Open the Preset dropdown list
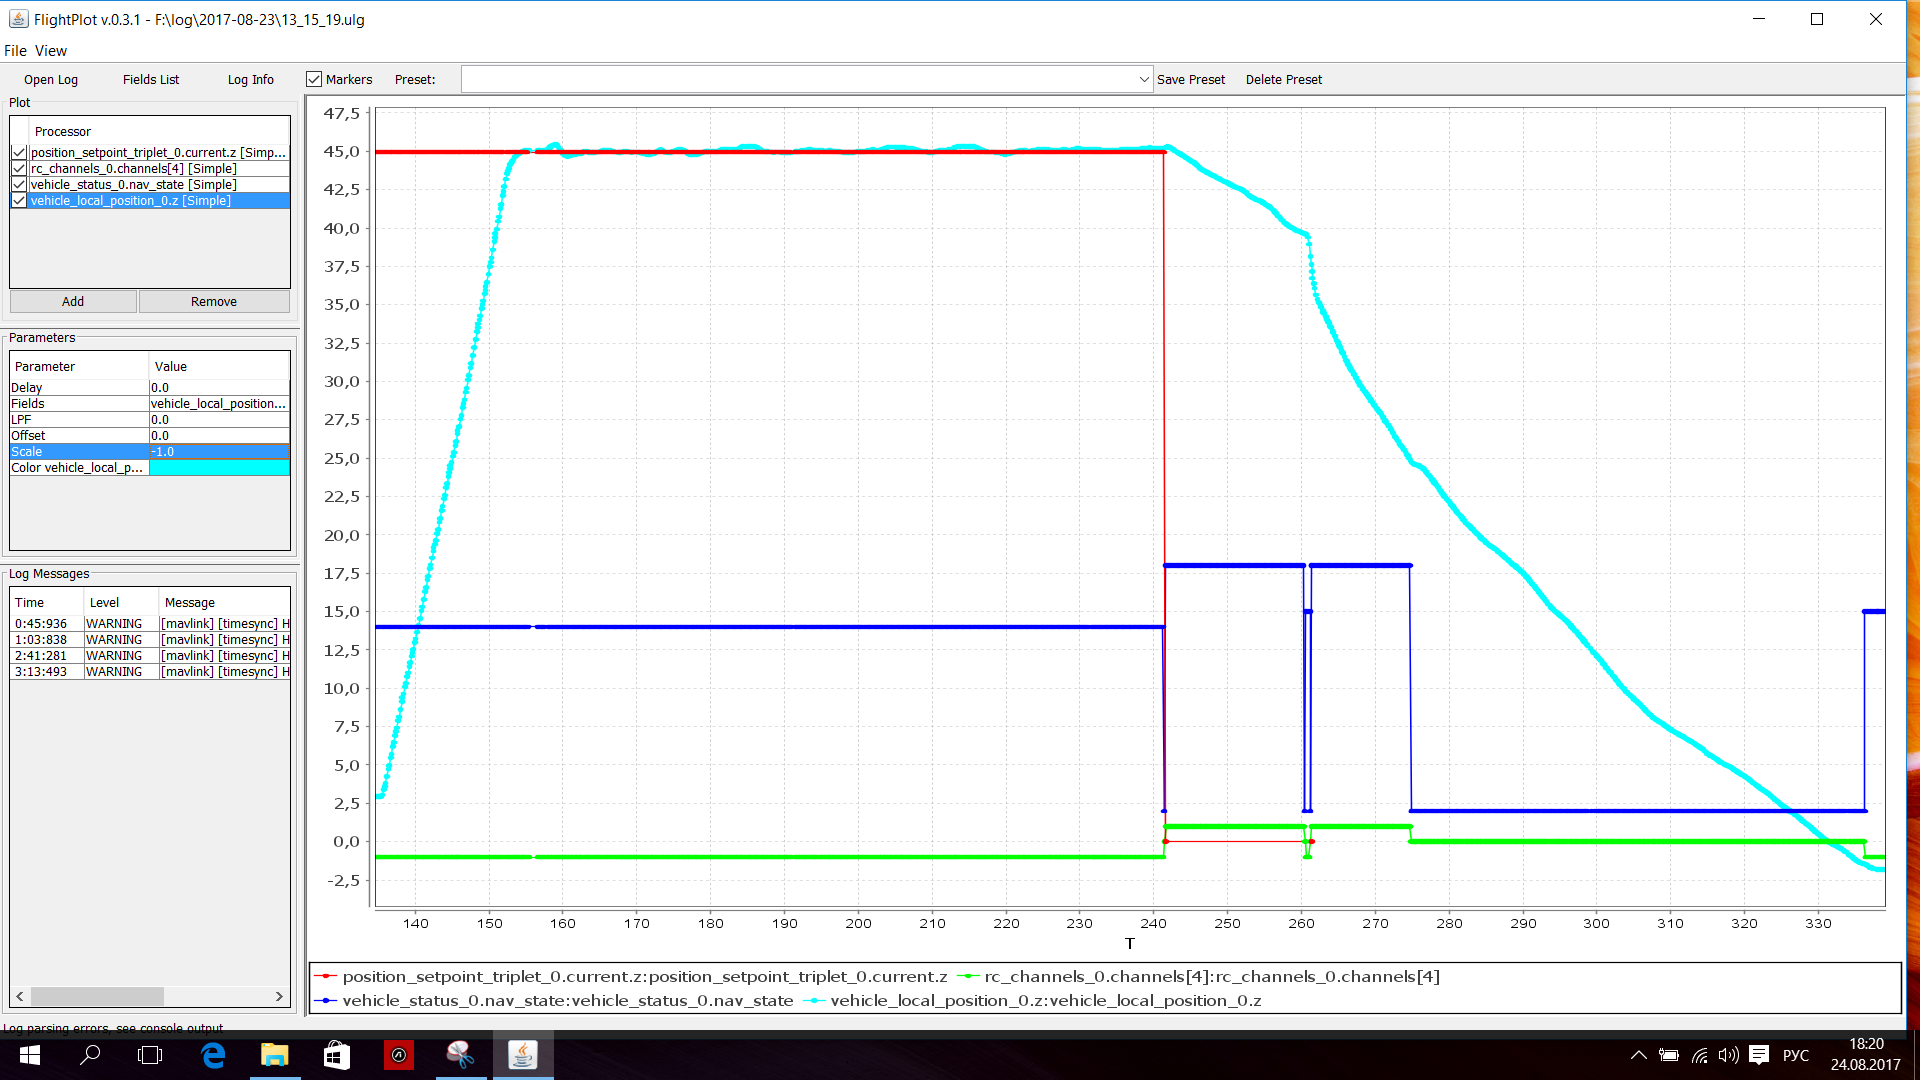Screen dimensions: 1920x1080 (1143, 79)
